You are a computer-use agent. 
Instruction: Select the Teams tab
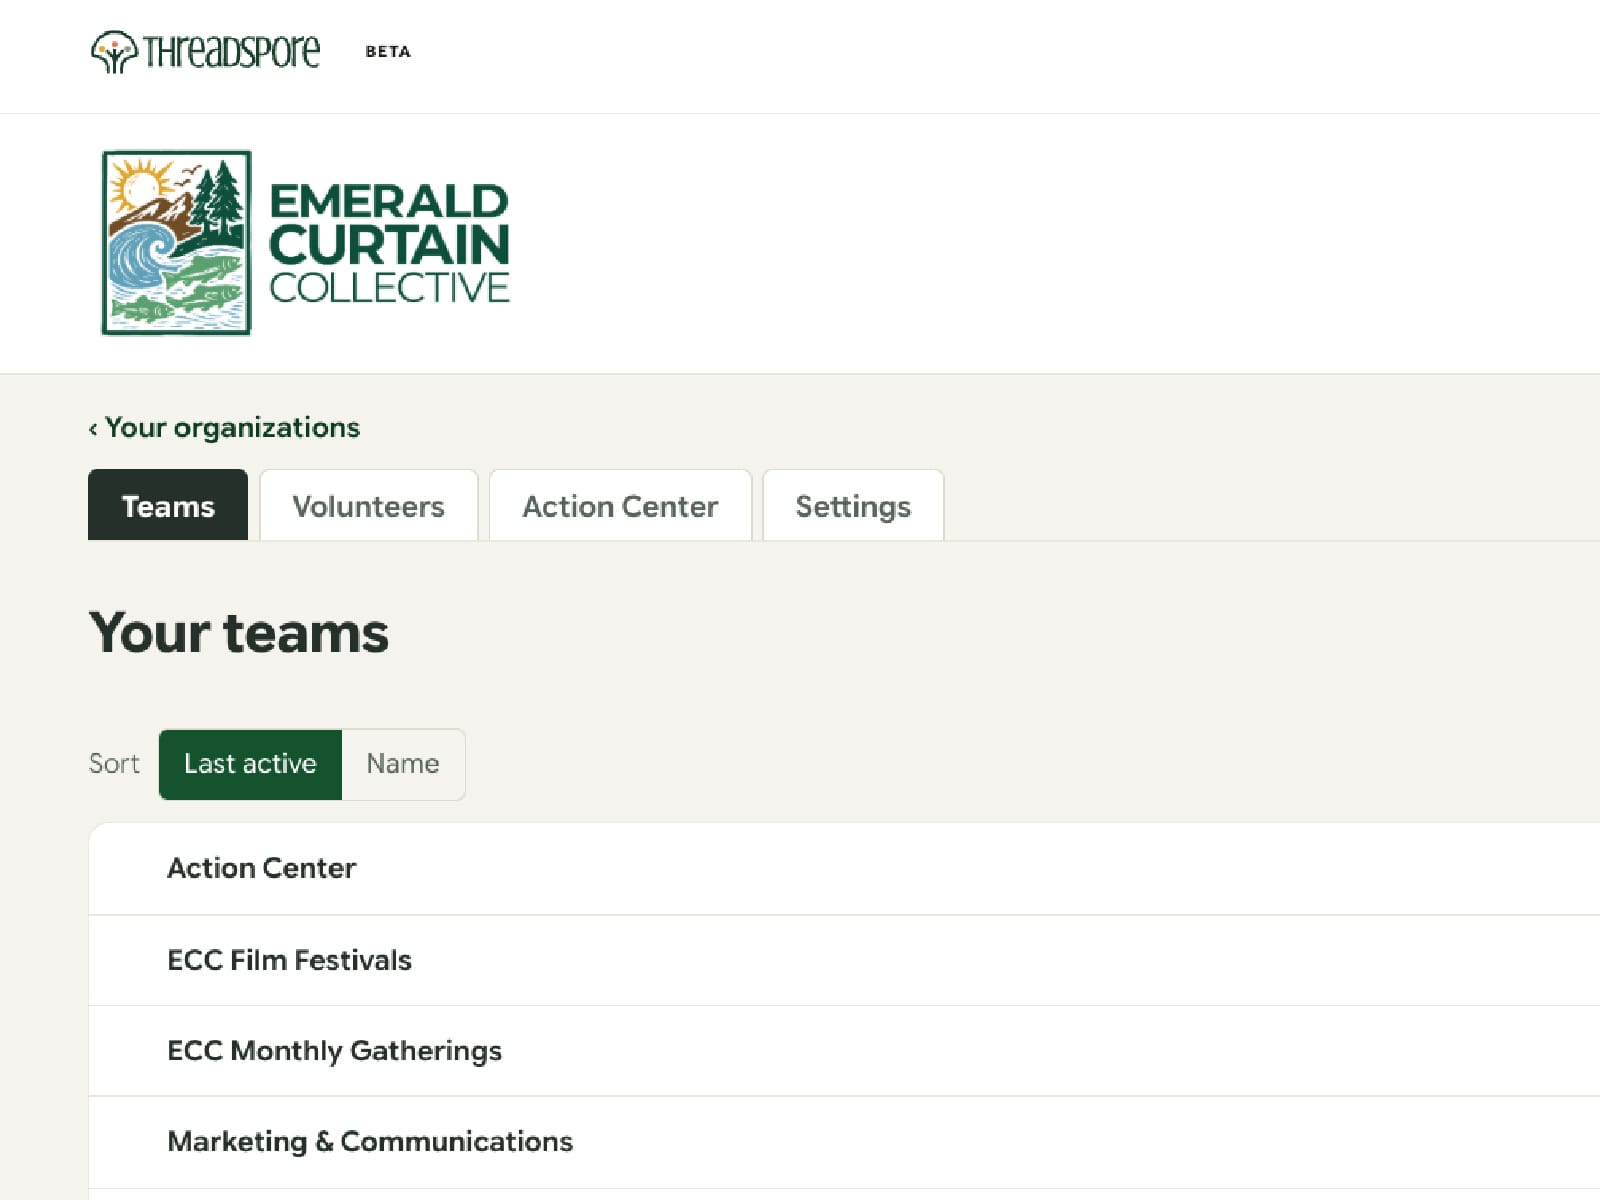168,505
